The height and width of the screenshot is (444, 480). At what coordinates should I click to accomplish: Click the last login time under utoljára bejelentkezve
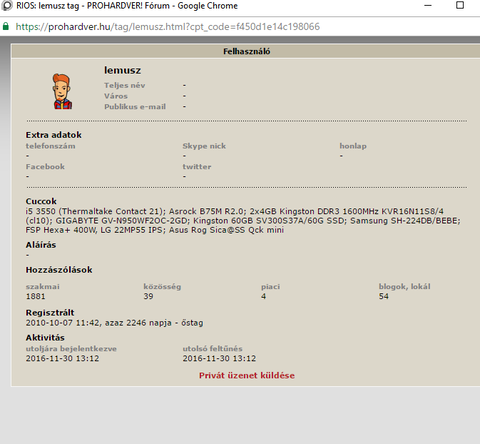tap(63, 359)
